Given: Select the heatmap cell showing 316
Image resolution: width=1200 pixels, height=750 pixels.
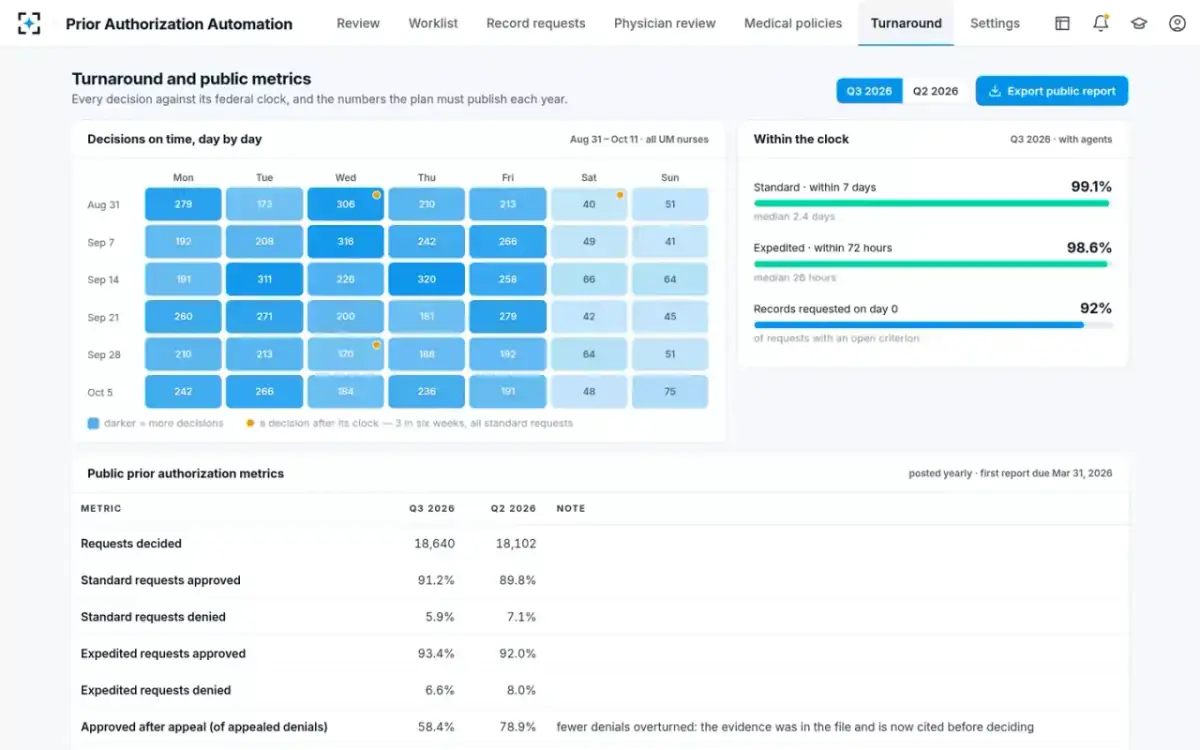Looking at the screenshot, I should point(345,241).
